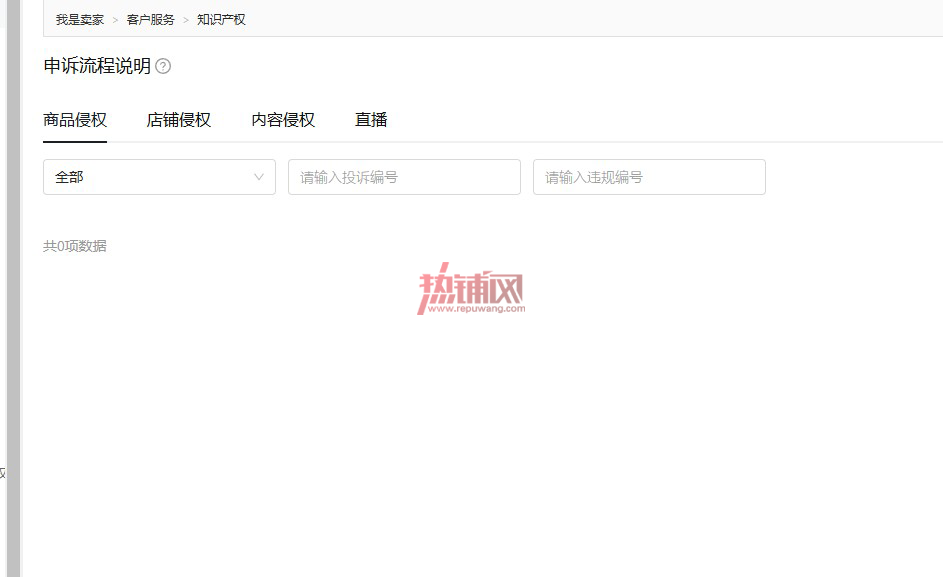The height and width of the screenshot is (577, 943).
Task: Open the 客户服务 breadcrumb link
Action: coord(150,20)
